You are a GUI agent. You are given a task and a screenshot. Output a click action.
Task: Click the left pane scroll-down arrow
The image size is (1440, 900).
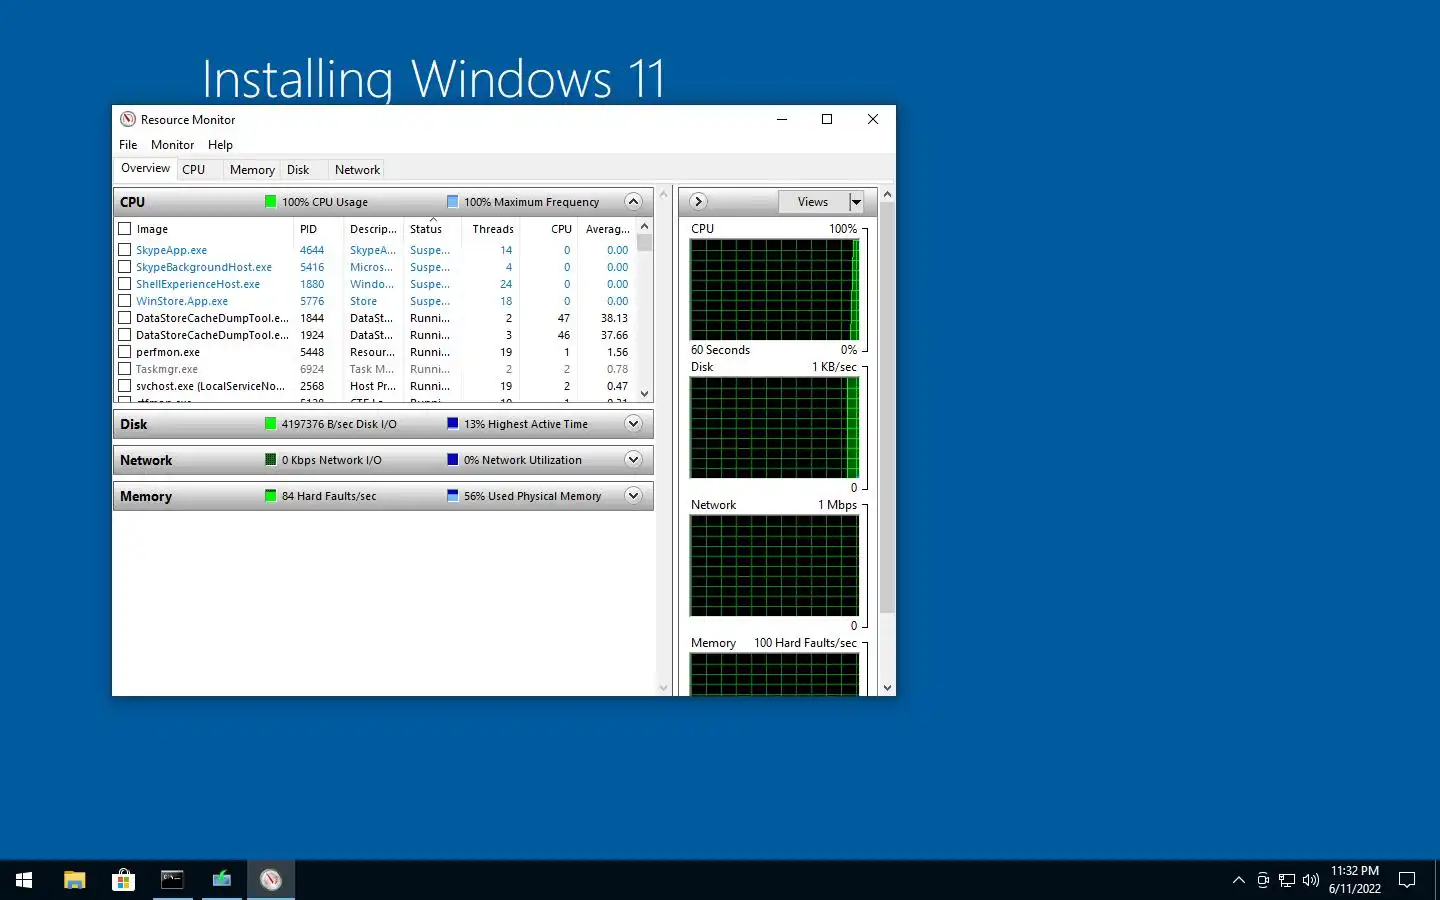tap(663, 688)
